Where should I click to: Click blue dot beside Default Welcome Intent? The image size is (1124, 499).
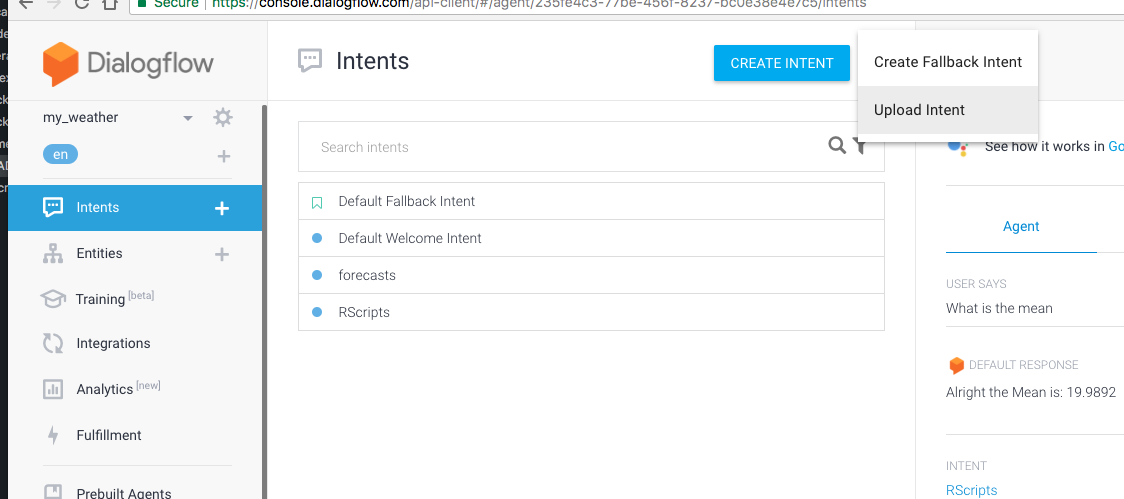tap(317, 238)
